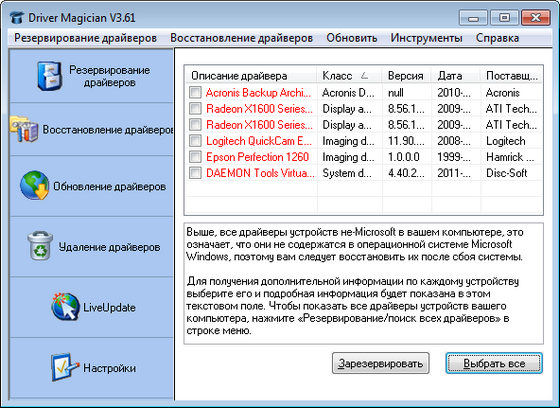Sort drivers by Дата column header
Screen dimensions: 560x408
[456, 76]
